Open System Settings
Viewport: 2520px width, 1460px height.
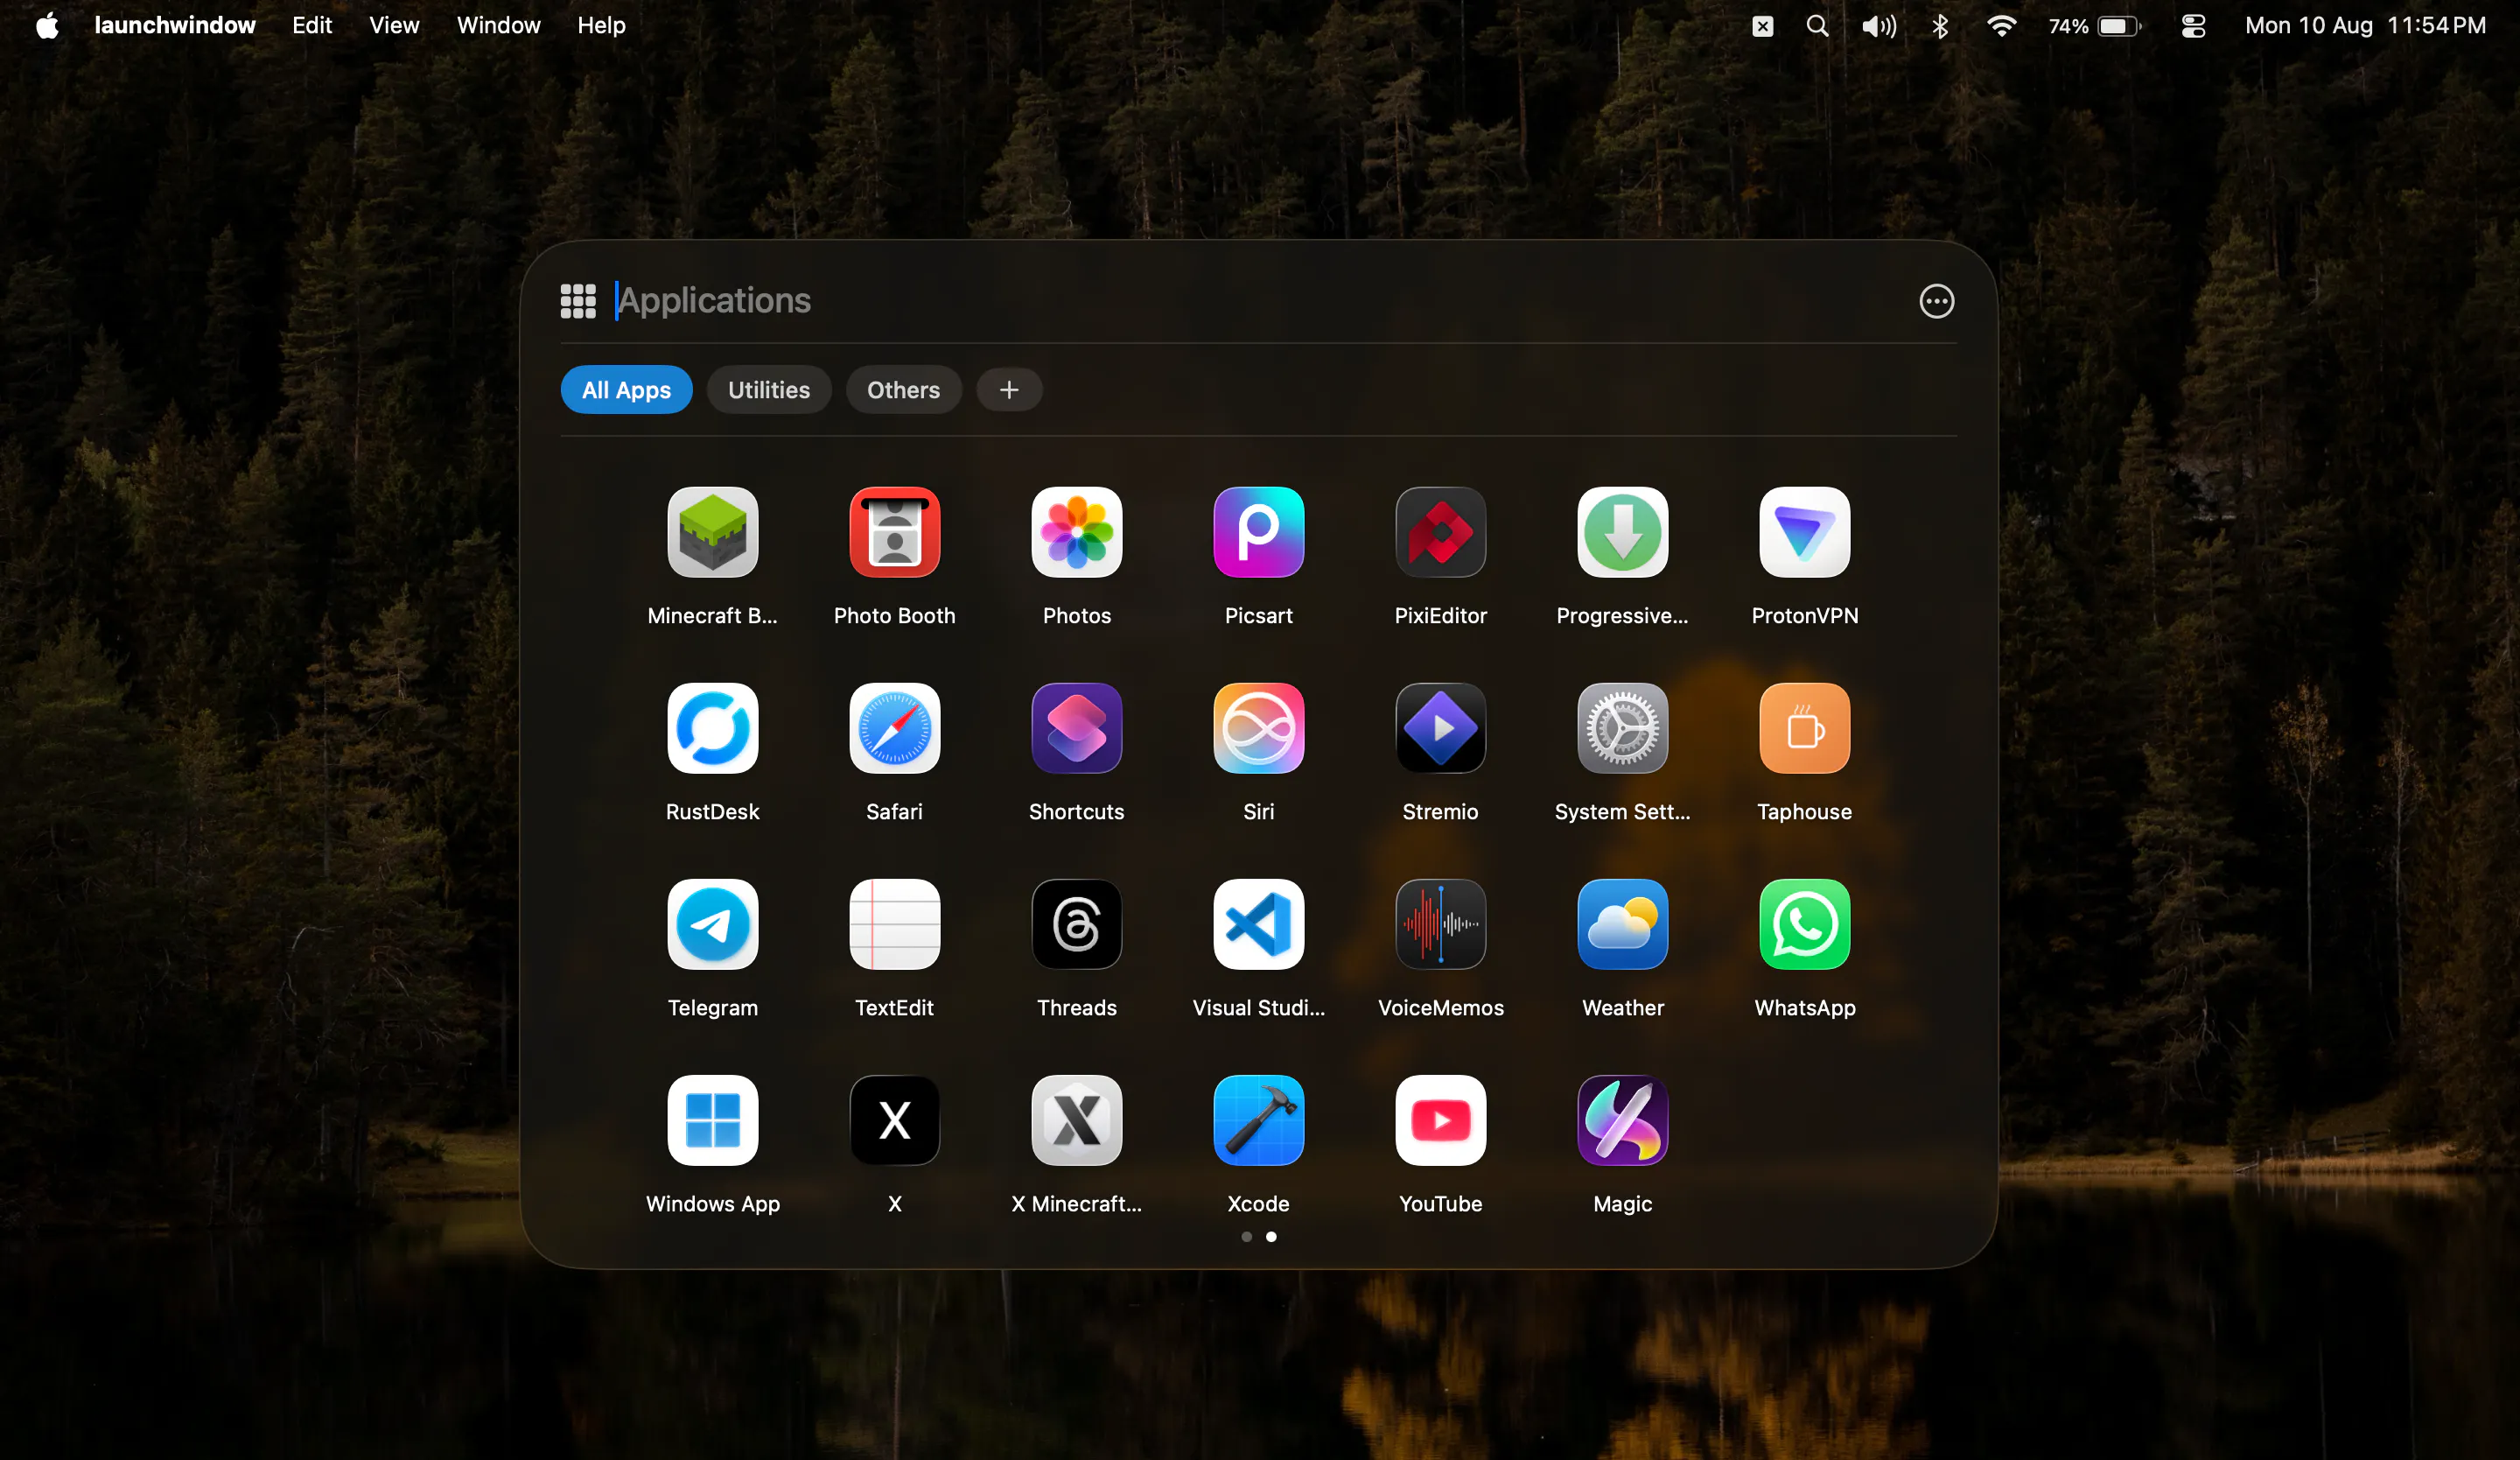coord(1622,728)
